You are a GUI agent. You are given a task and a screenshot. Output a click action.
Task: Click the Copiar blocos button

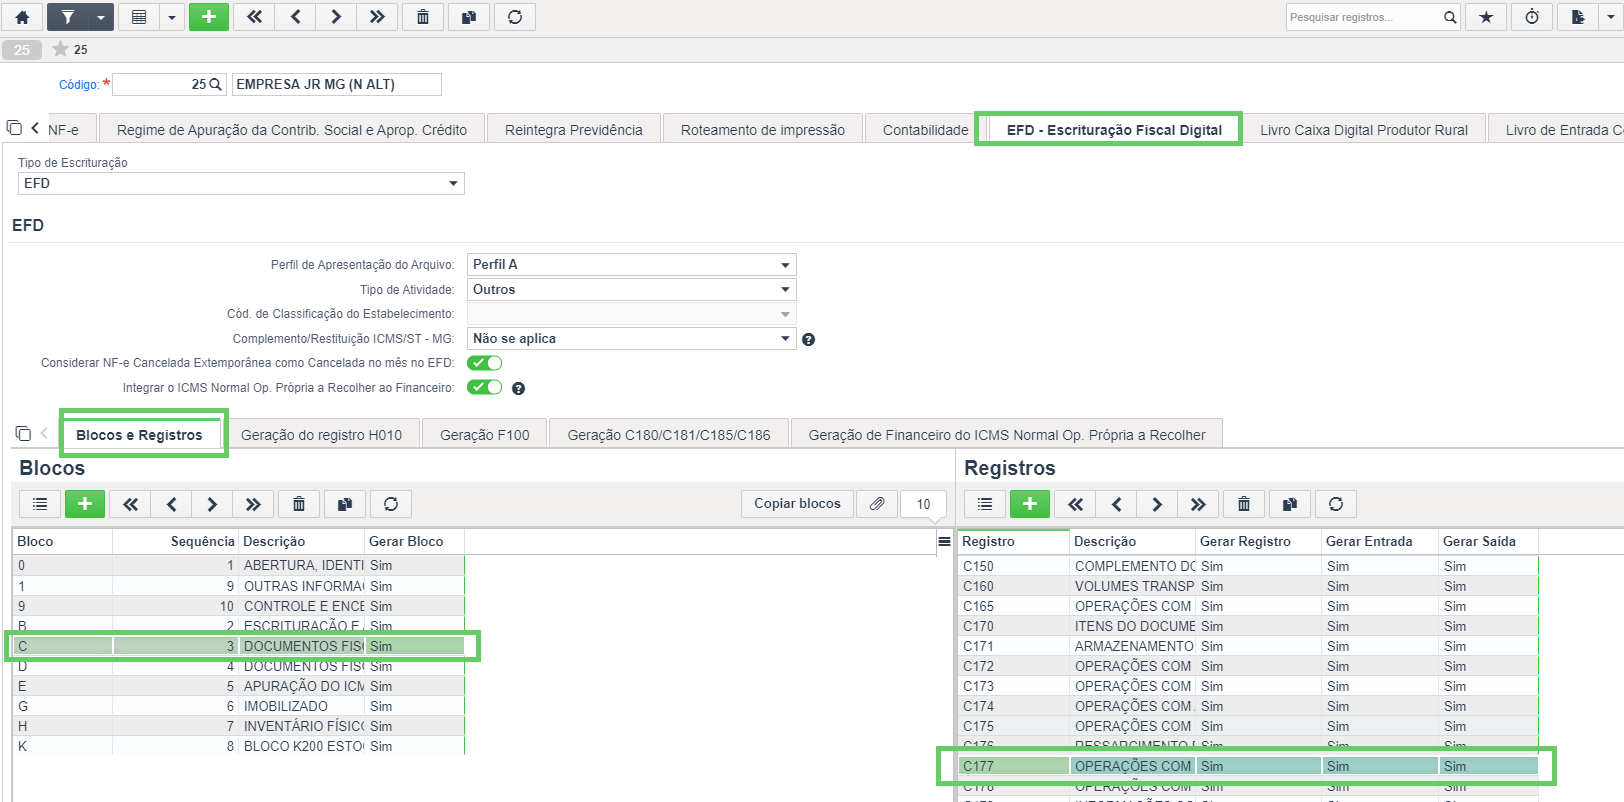click(x=797, y=504)
